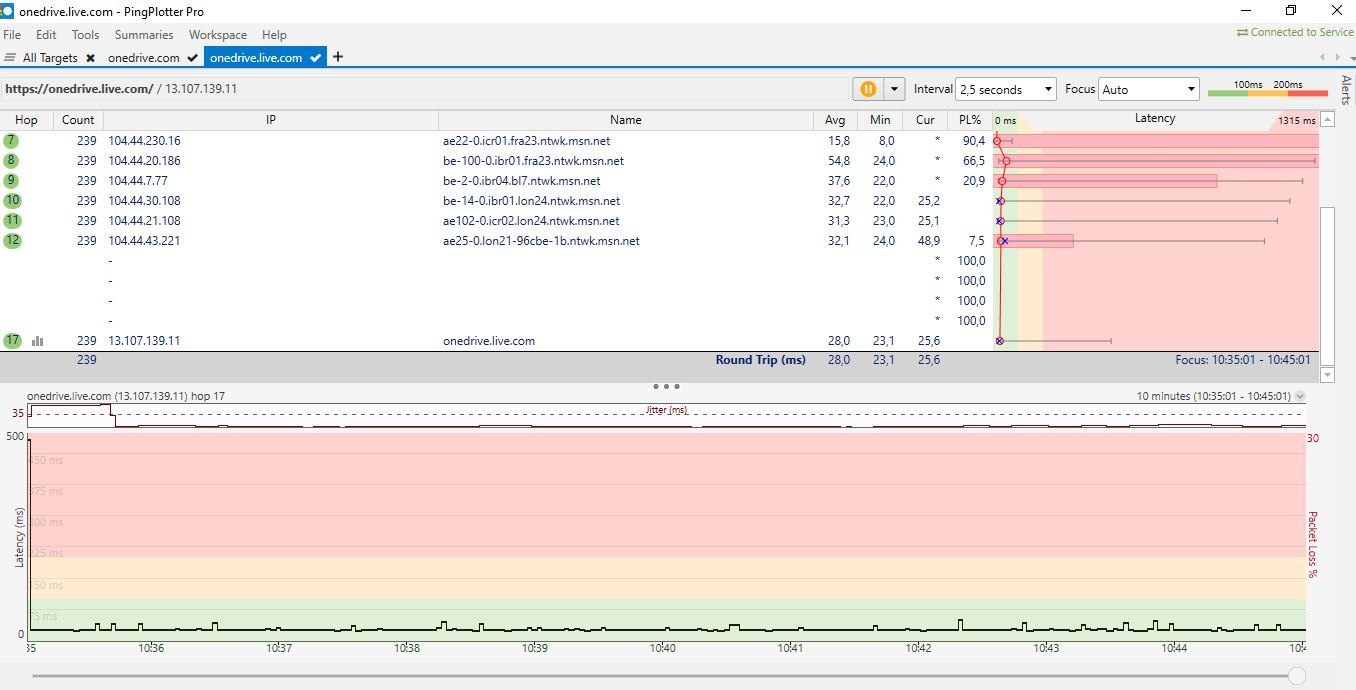Click the Round Trip (ms) summary label
The width and height of the screenshot is (1356, 690).
coord(760,360)
